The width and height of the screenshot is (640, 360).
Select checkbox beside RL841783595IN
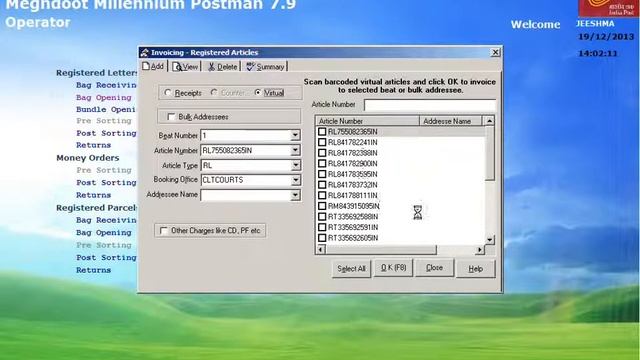[x=322, y=174]
